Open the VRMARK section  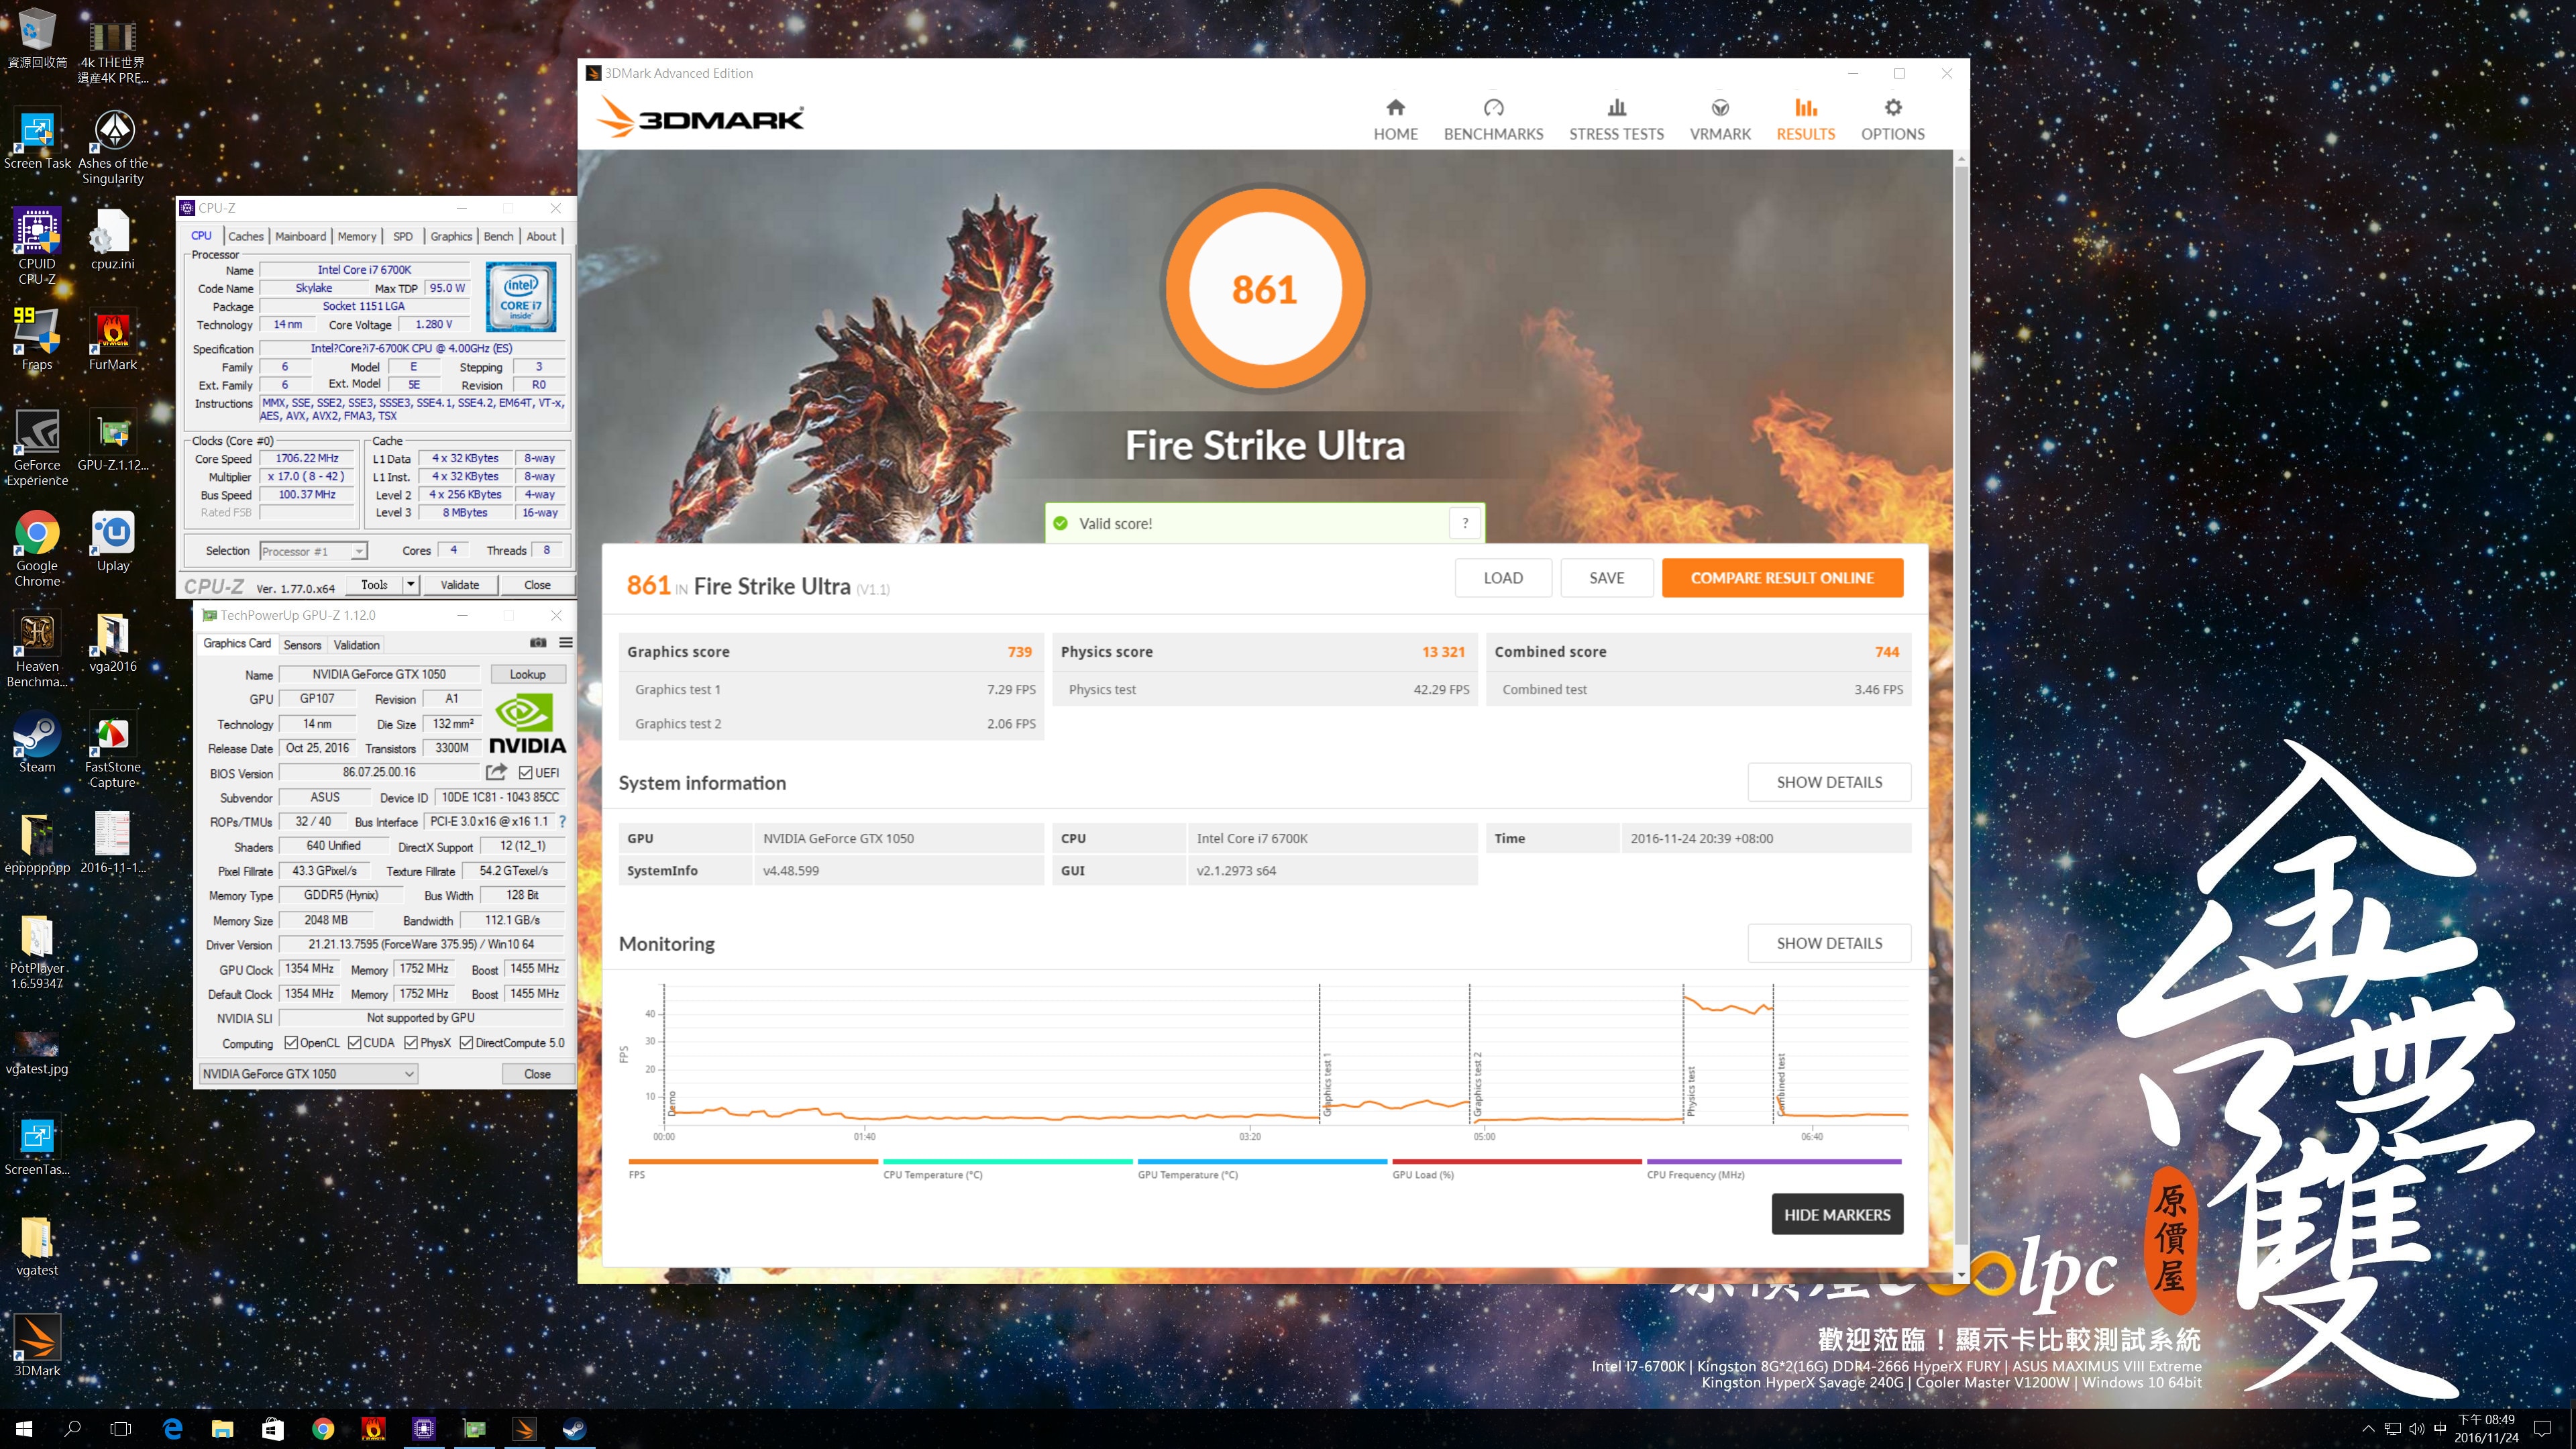click(1720, 120)
